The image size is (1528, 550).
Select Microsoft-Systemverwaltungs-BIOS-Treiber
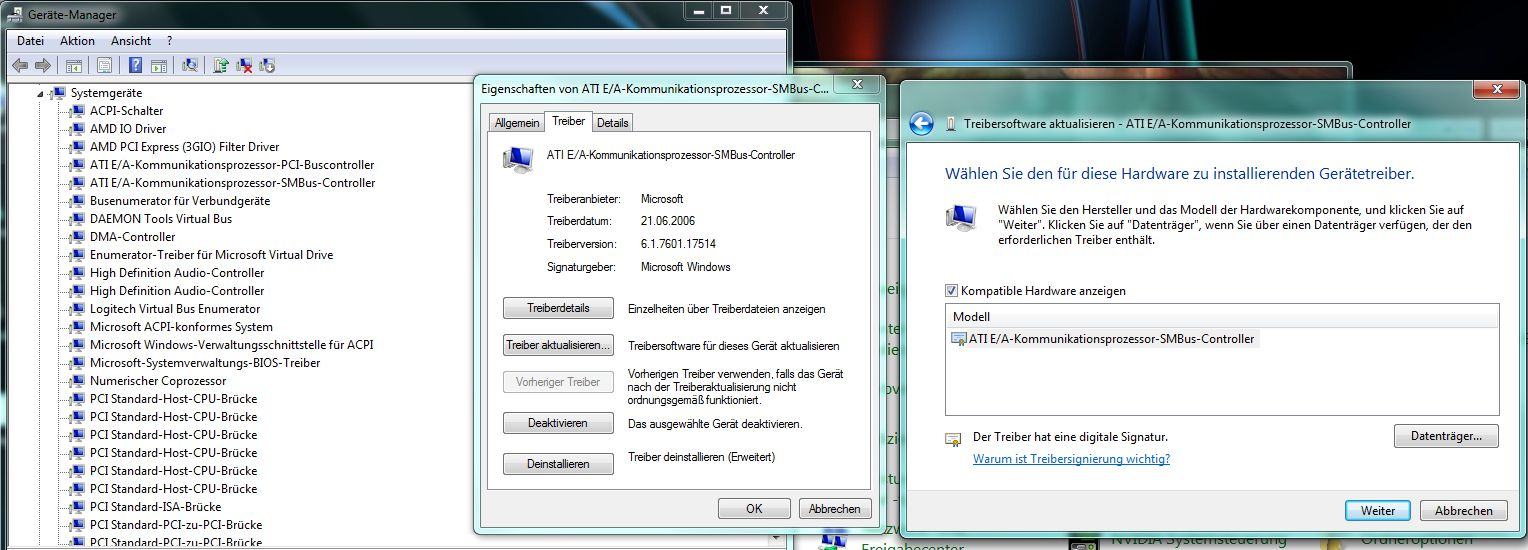coord(205,363)
